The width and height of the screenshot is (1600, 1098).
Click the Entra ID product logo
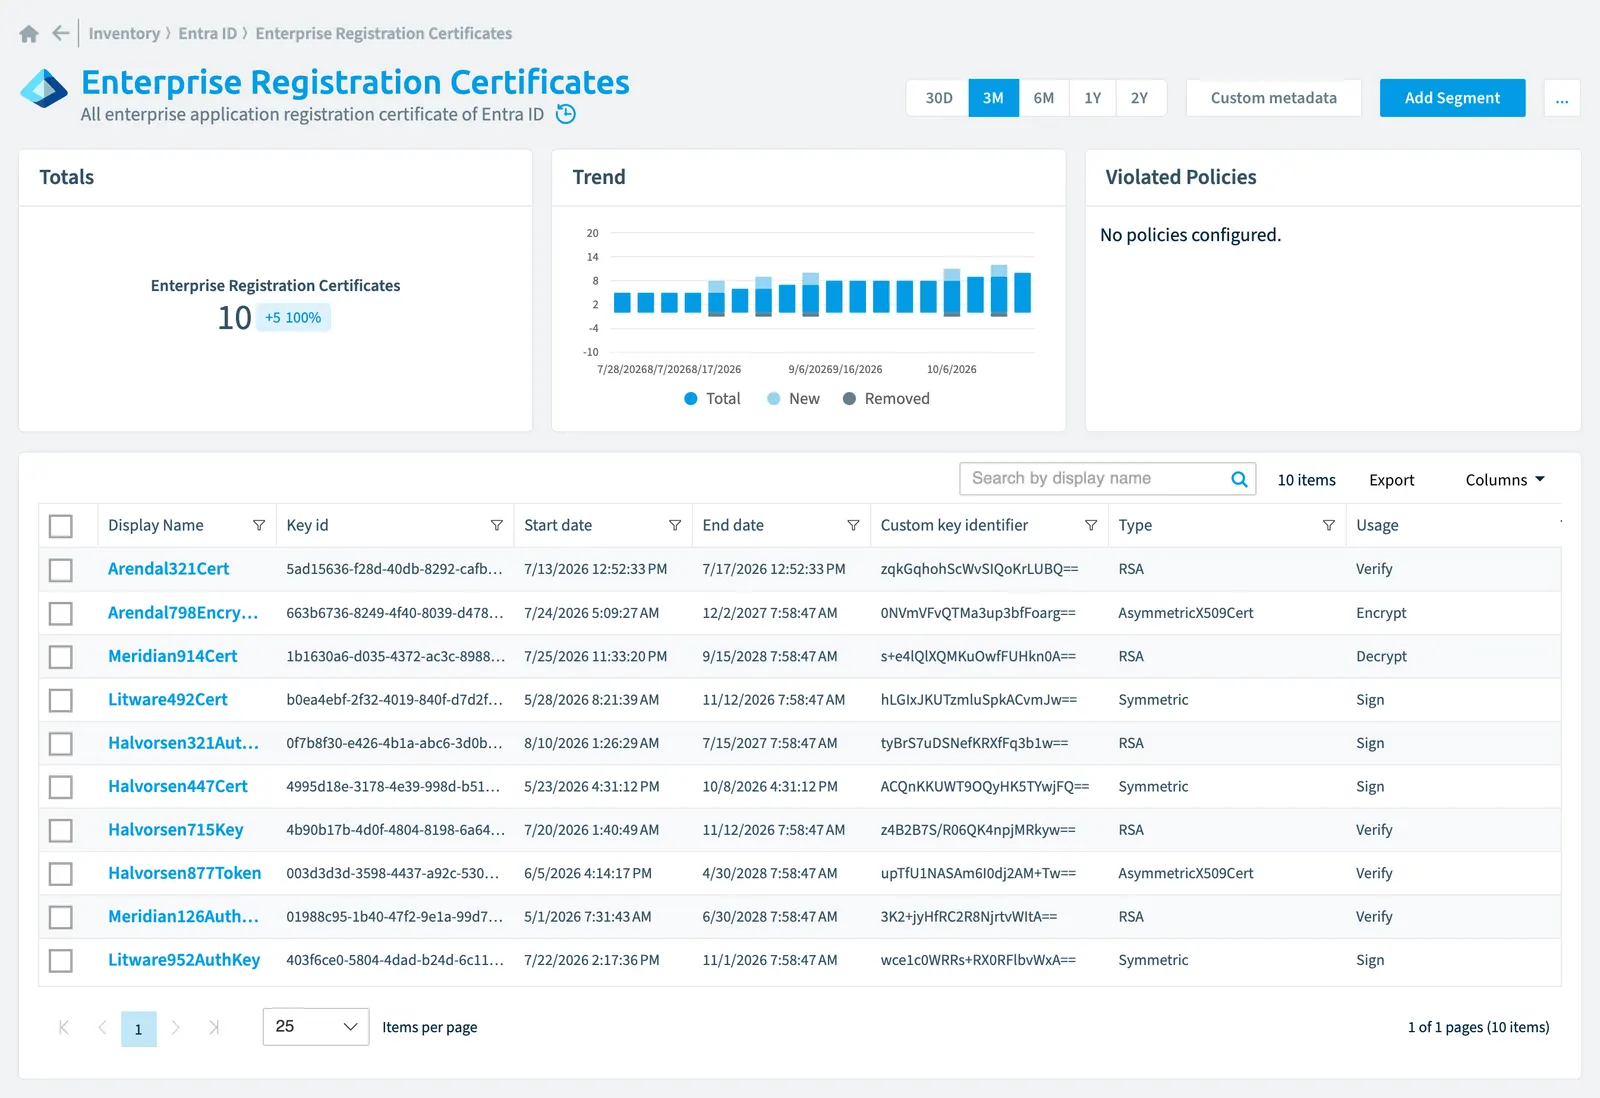(x=44, y=88)
